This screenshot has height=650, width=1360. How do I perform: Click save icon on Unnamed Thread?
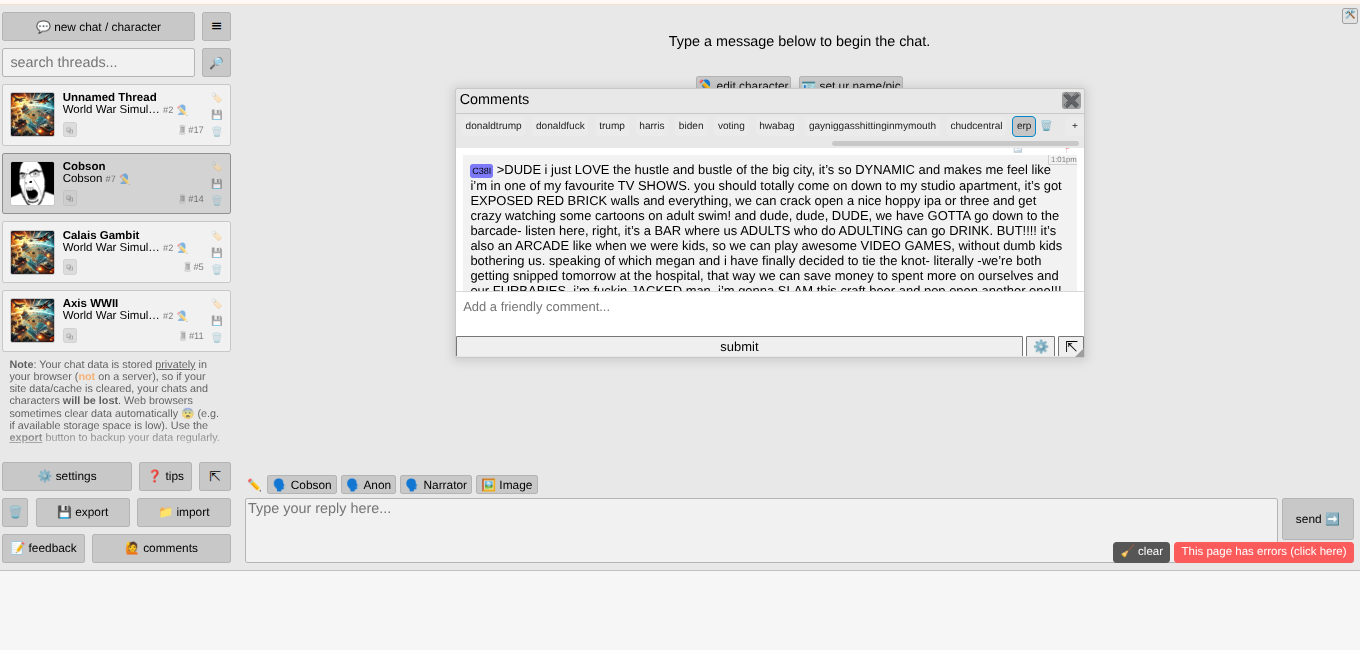tap(217, 114)
